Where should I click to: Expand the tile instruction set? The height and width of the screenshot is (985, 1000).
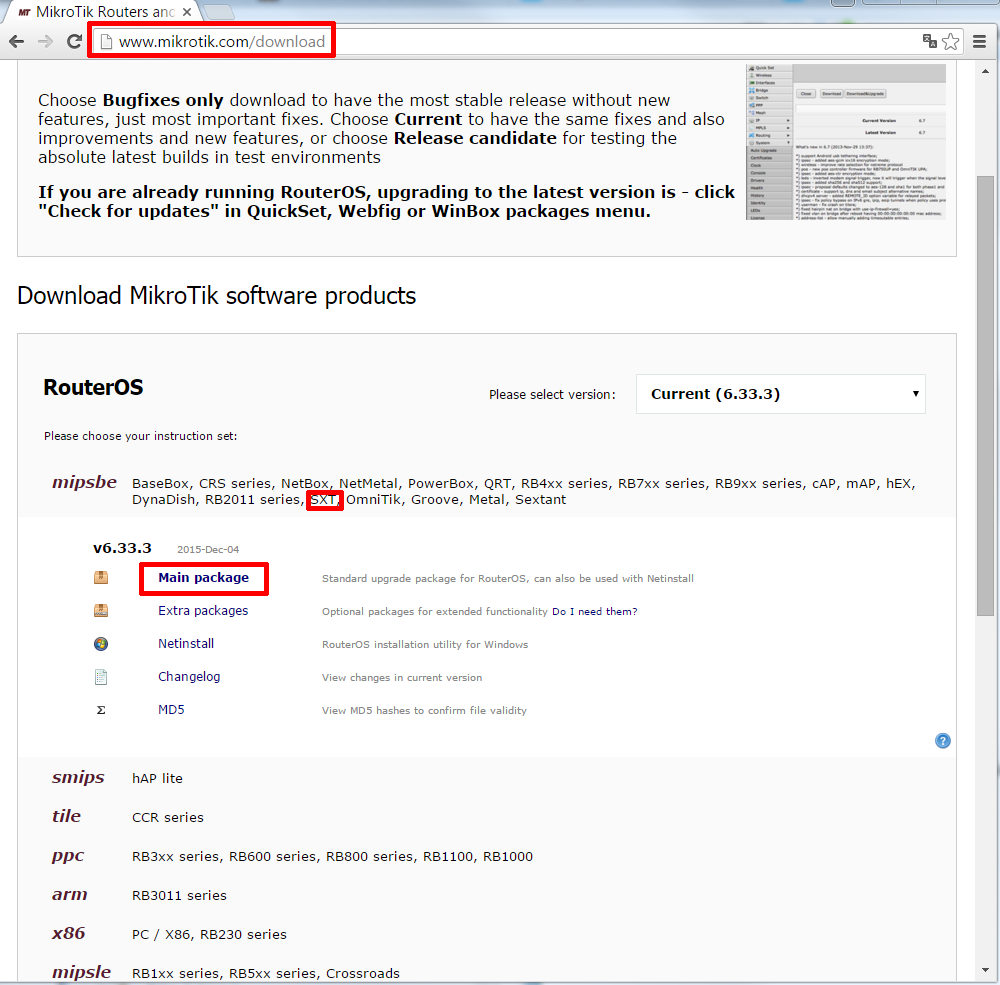(66, 817)
